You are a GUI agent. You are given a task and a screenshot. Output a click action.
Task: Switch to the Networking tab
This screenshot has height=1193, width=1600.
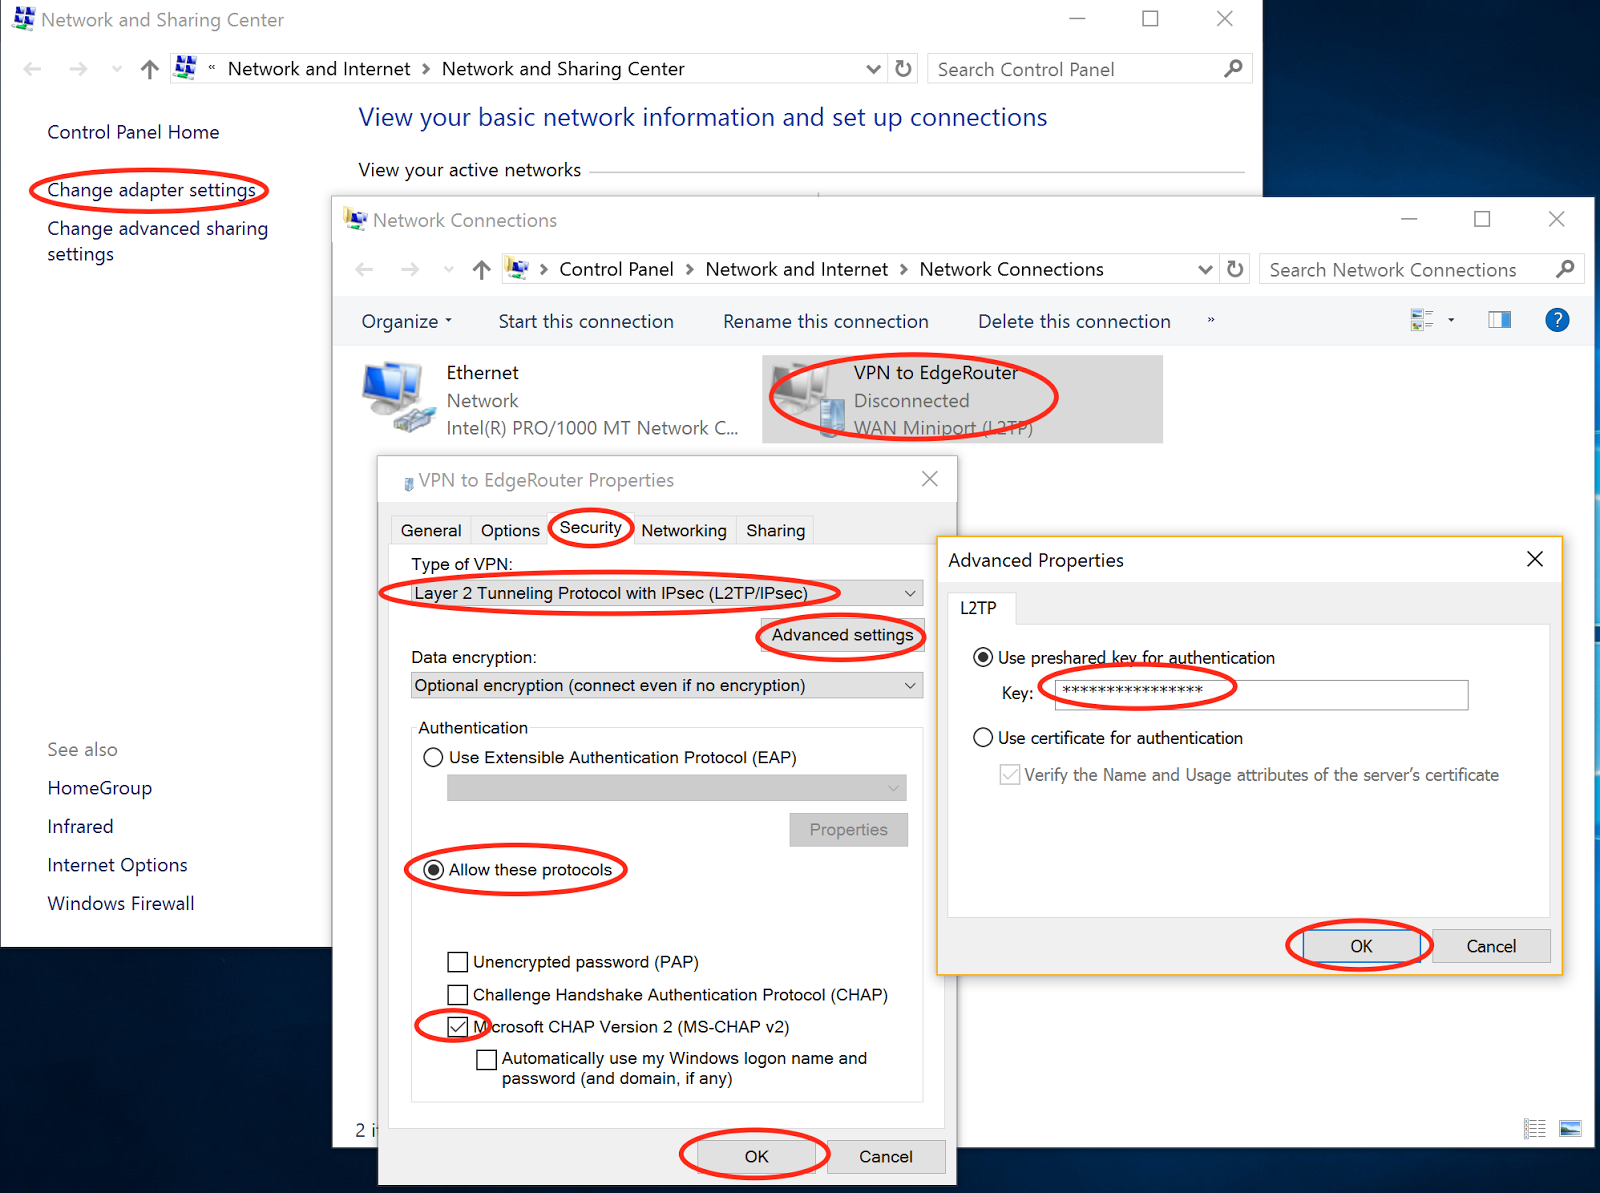coord(684,530)
